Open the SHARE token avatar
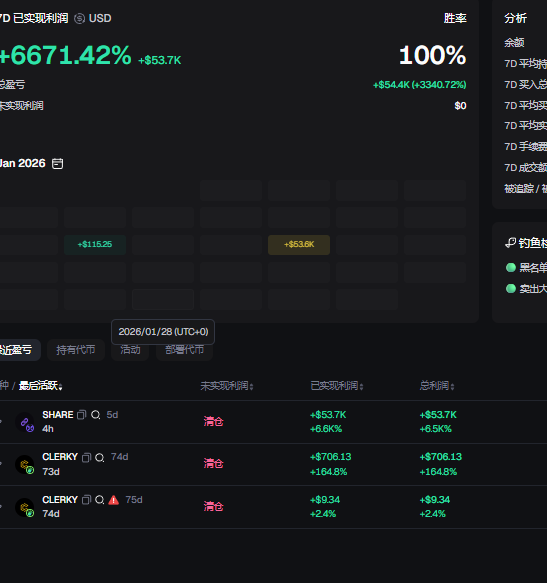547x583 pixels. click(25, 422)
